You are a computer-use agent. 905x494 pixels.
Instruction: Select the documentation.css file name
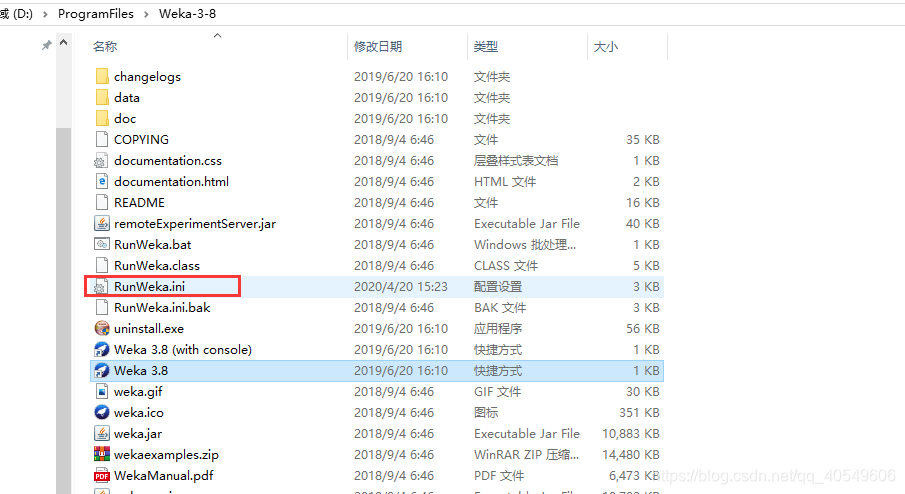[168, 160]
